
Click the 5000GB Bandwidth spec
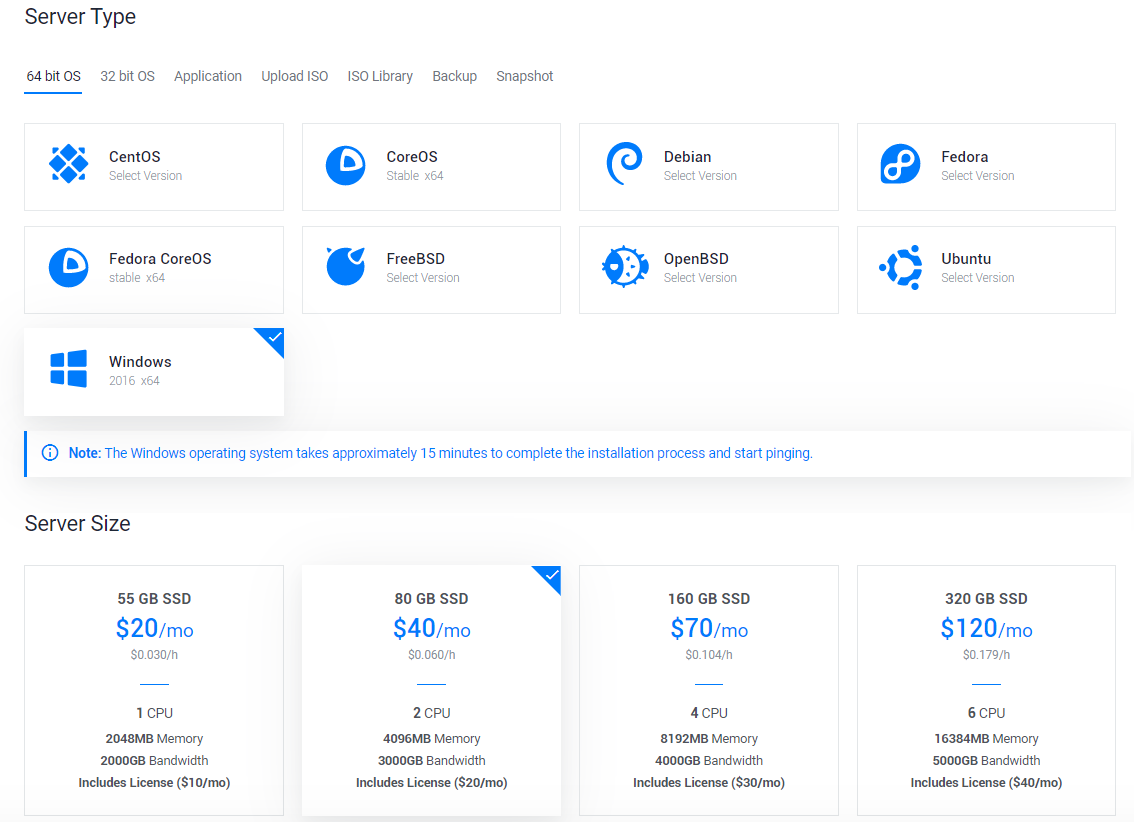pyautogui.click(x=986, y=761)
